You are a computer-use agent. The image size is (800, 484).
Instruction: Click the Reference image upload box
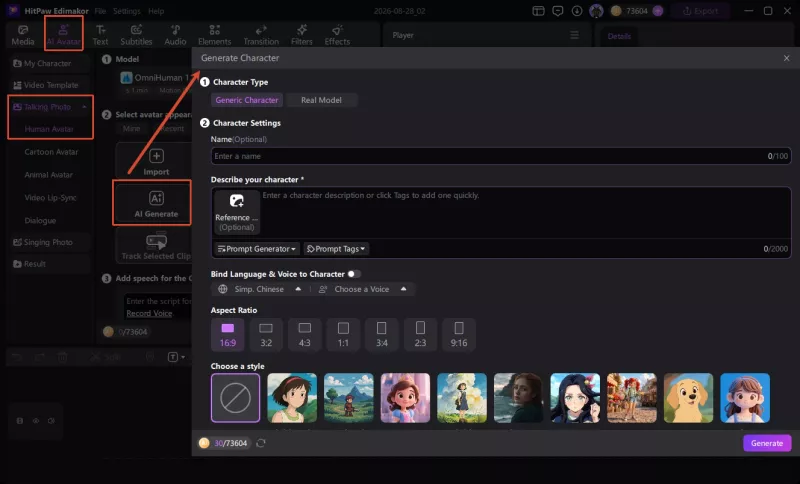pos(236,212)
